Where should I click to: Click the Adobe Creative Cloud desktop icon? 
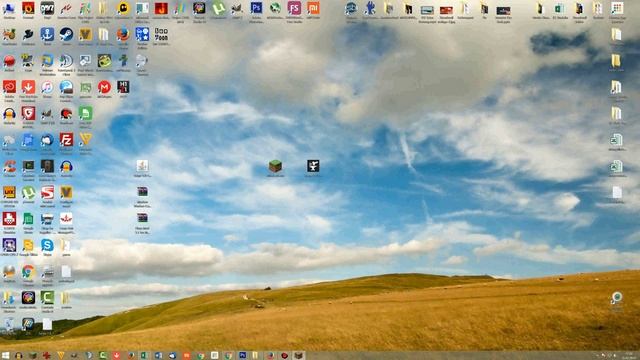(9, 87)
